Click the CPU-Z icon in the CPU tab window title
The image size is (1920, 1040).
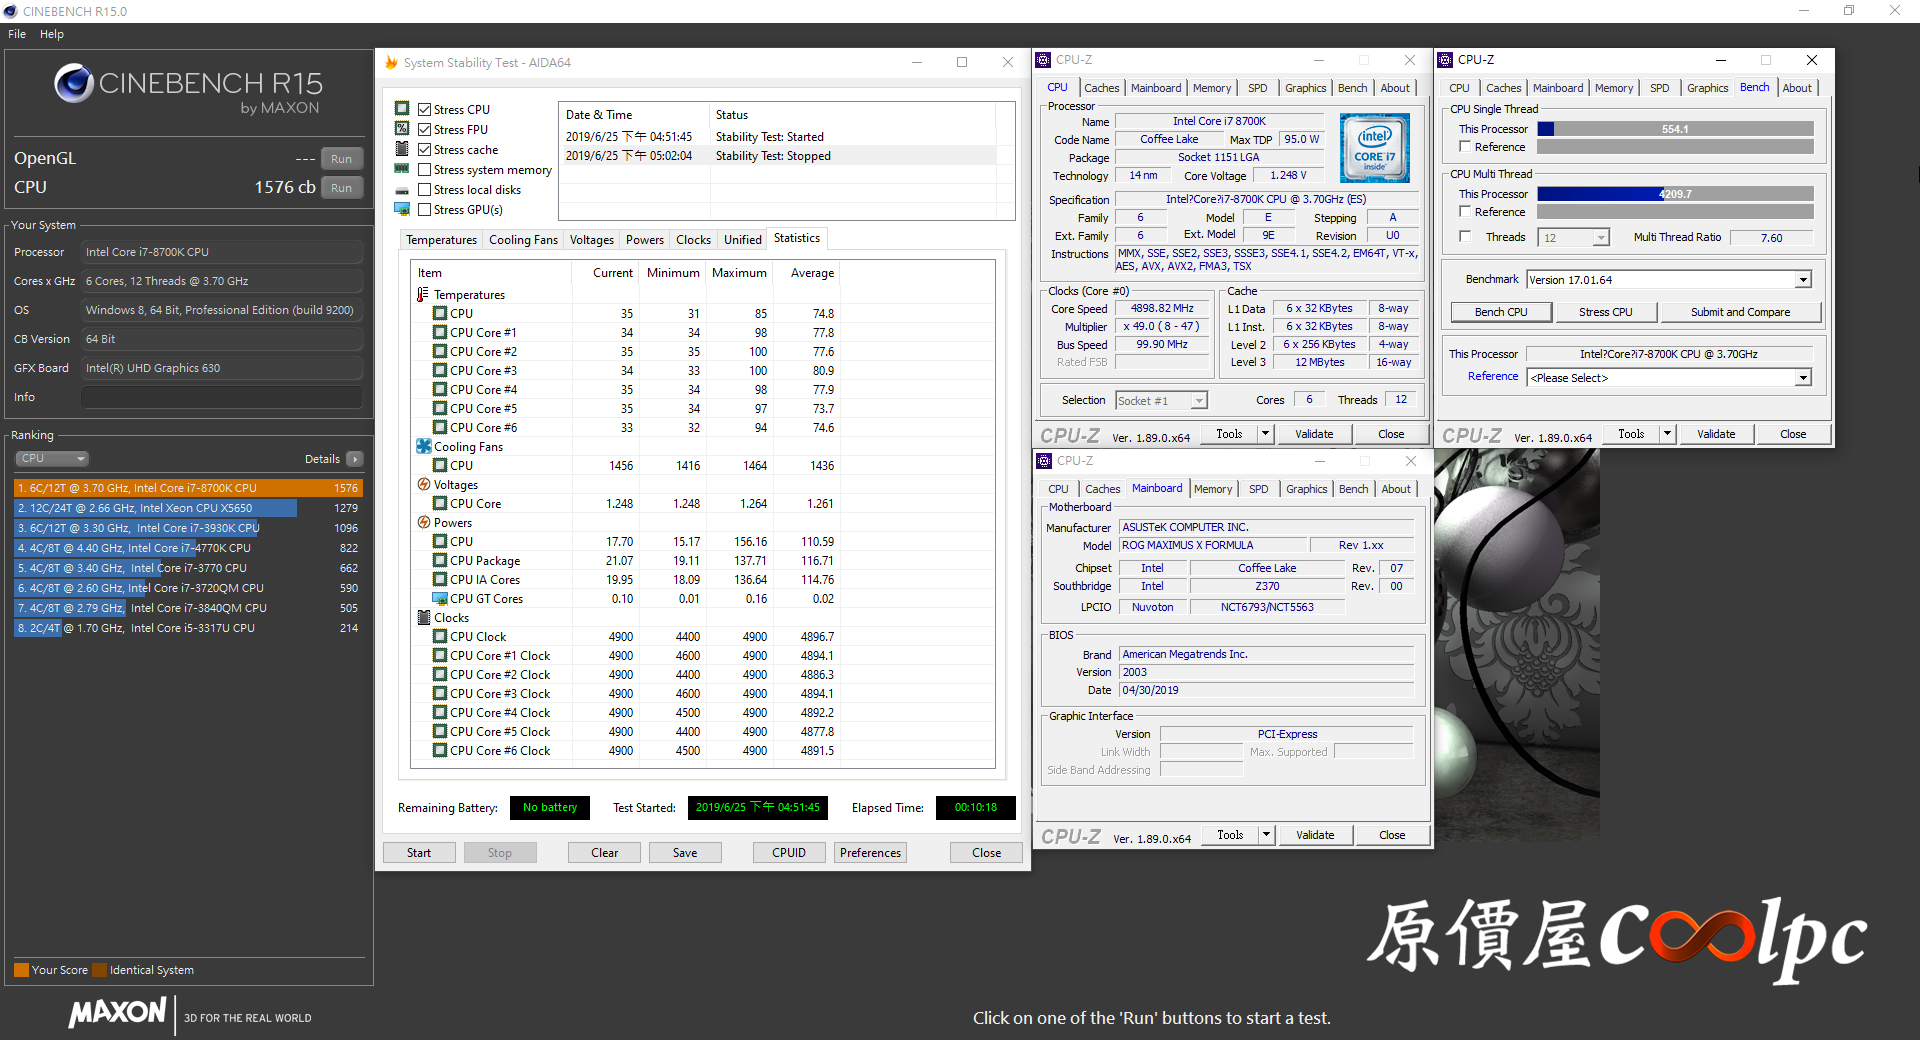coord(1043,60)
